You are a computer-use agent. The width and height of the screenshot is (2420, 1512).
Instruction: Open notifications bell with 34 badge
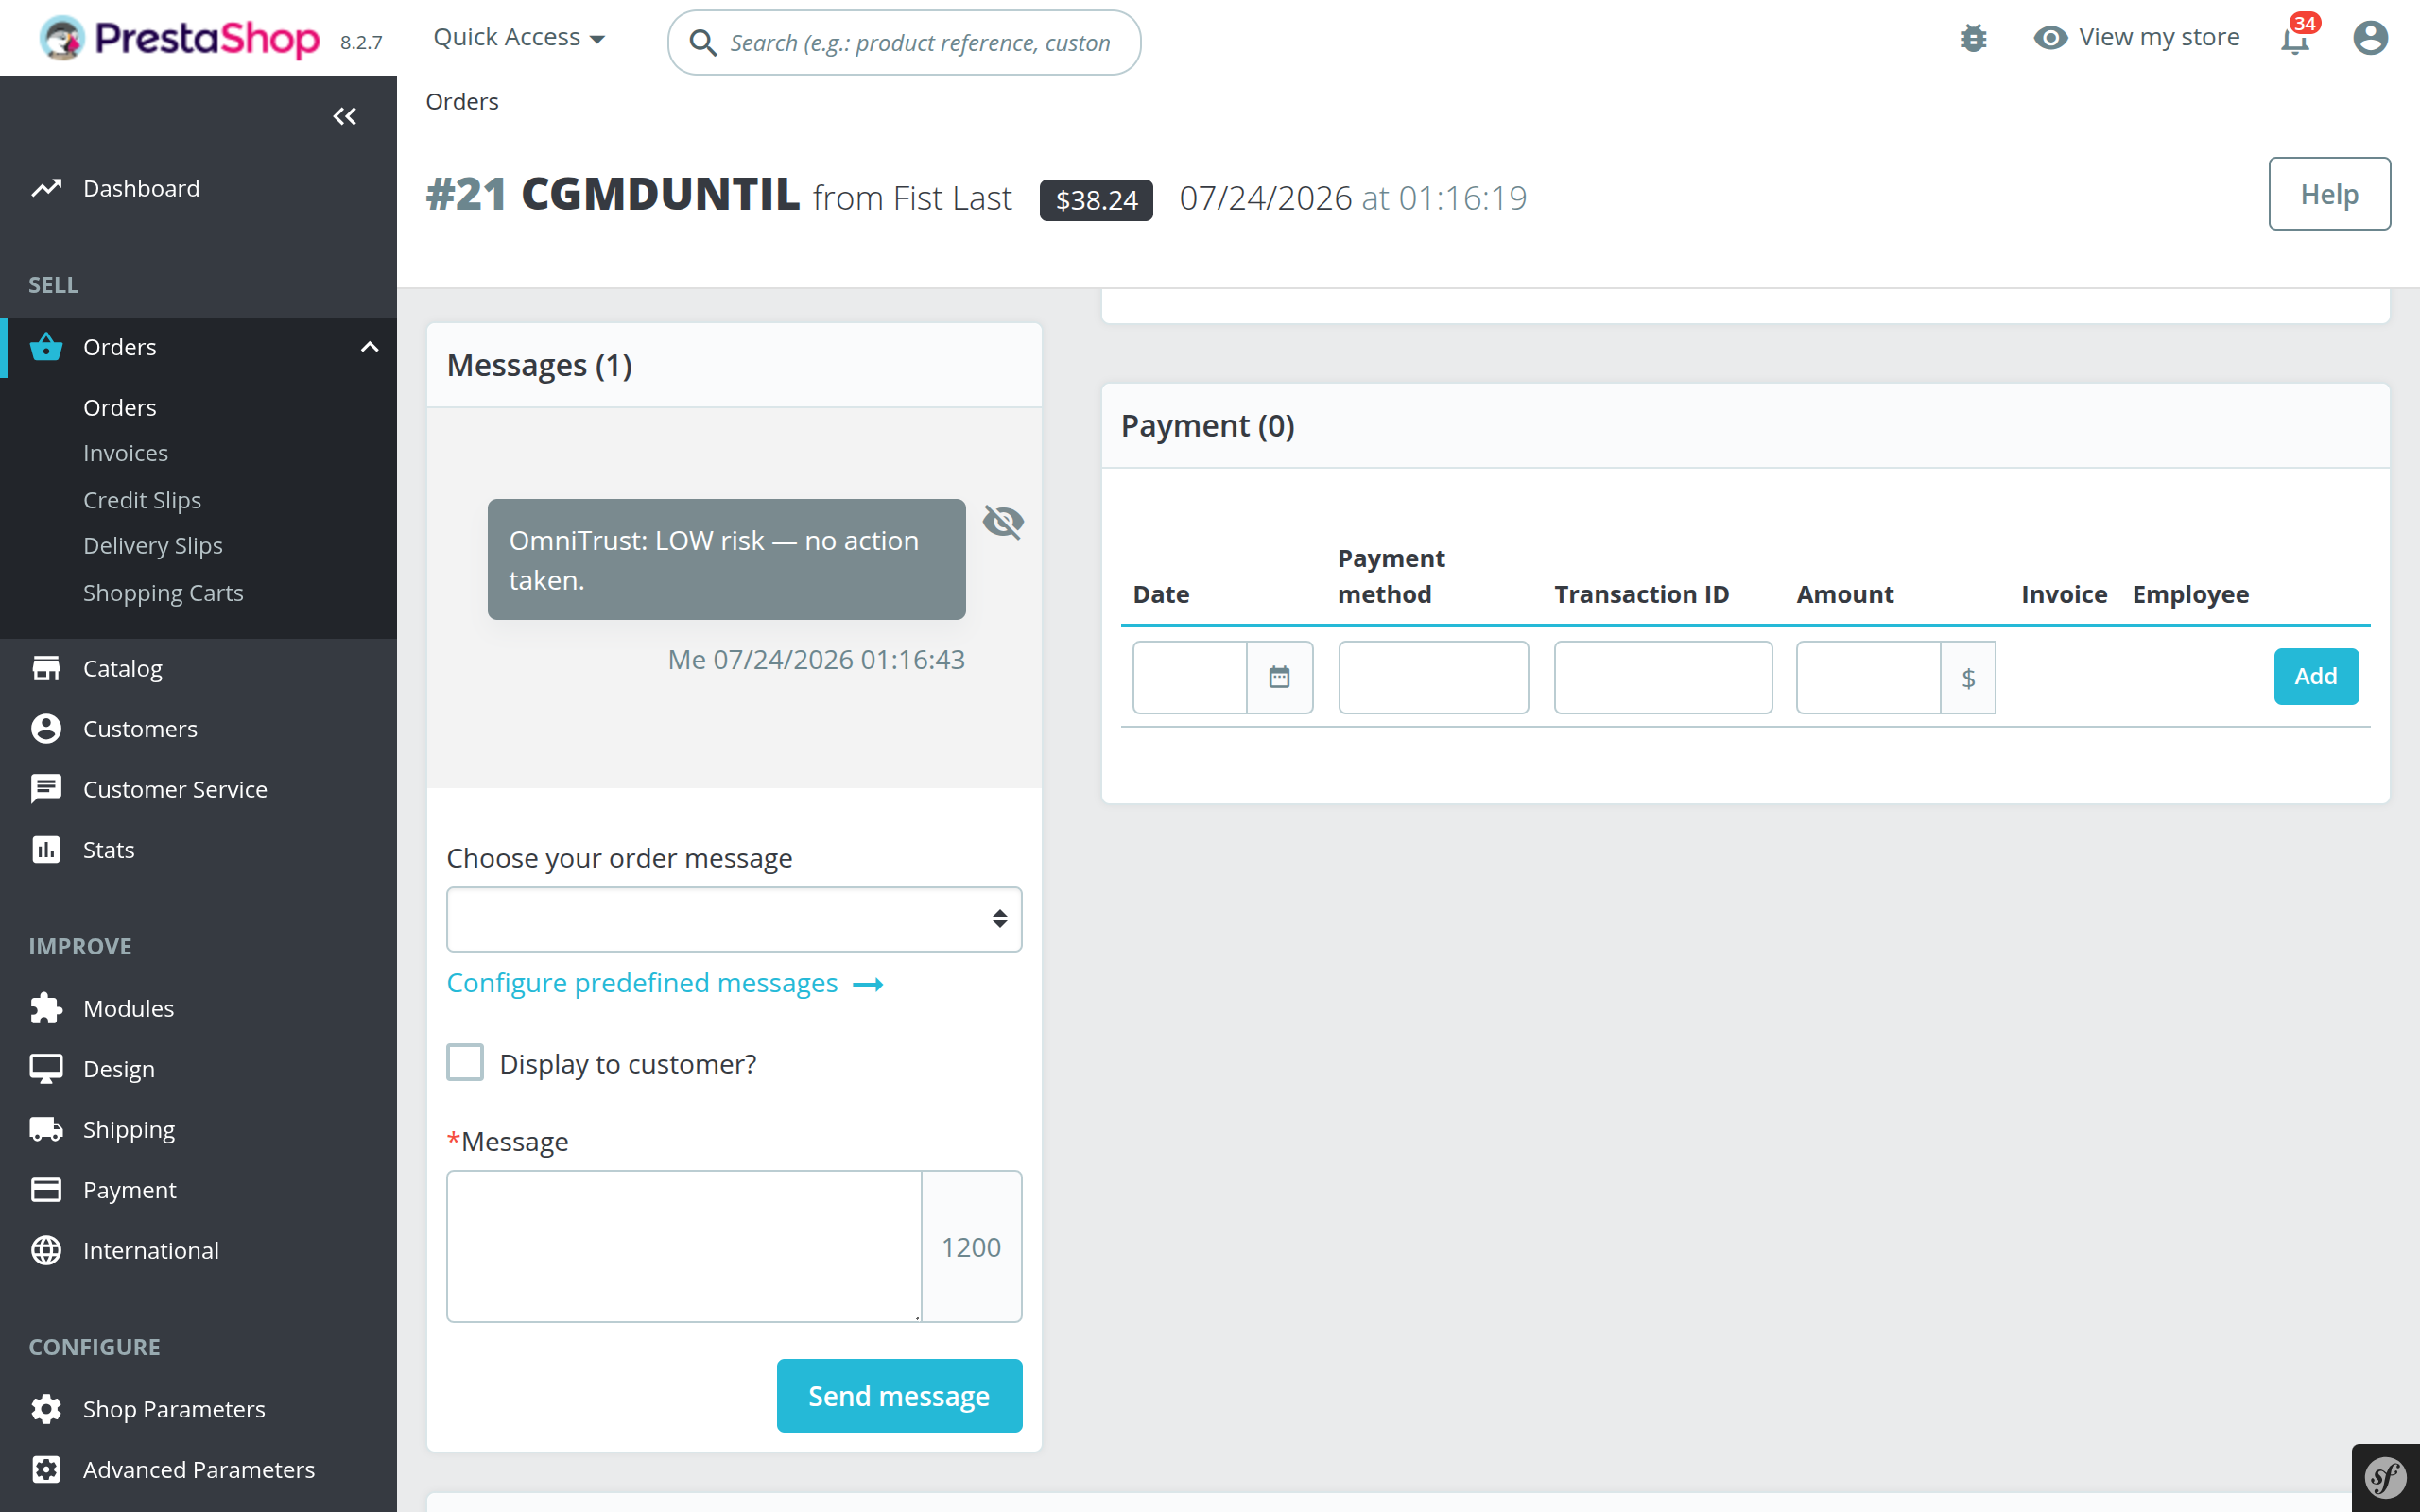point(2296,38)
